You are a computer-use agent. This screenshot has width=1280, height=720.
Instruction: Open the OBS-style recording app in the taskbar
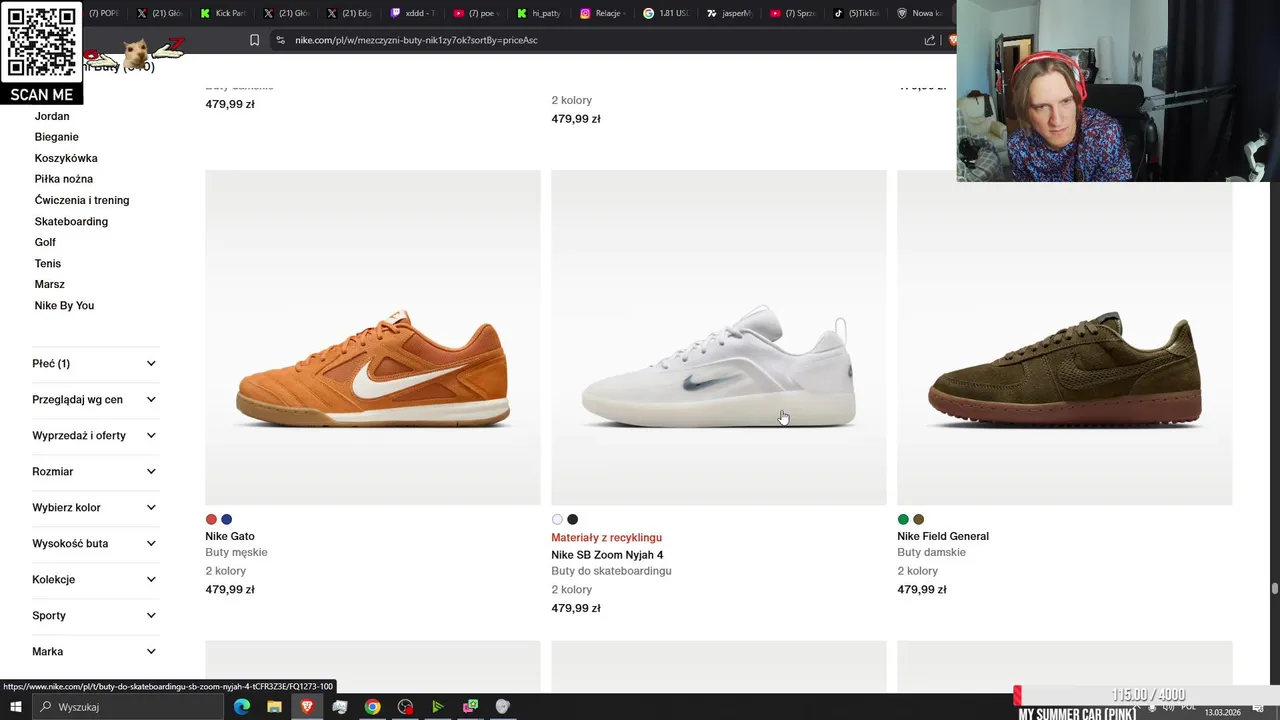(x=405, y=707)
